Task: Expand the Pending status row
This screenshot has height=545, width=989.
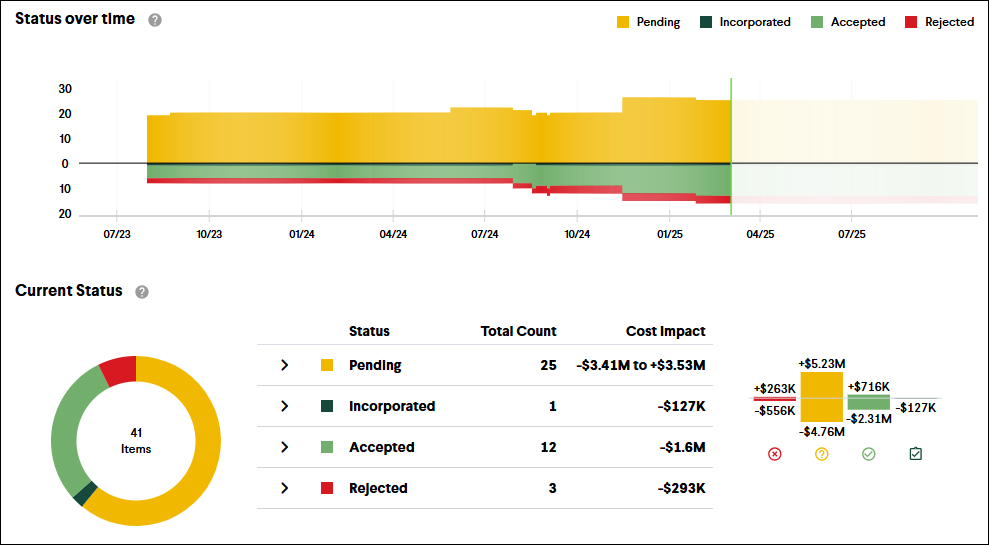Action: [284, 366]
